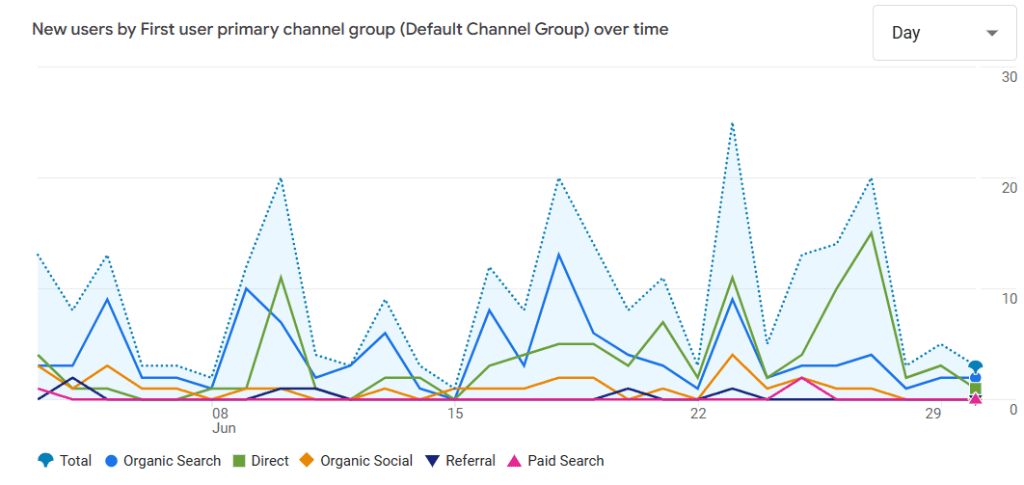Screen dimensions: 1024x485
Task: Click the Direct line's highest peak near 15
Action: click(x=871, y=233)
